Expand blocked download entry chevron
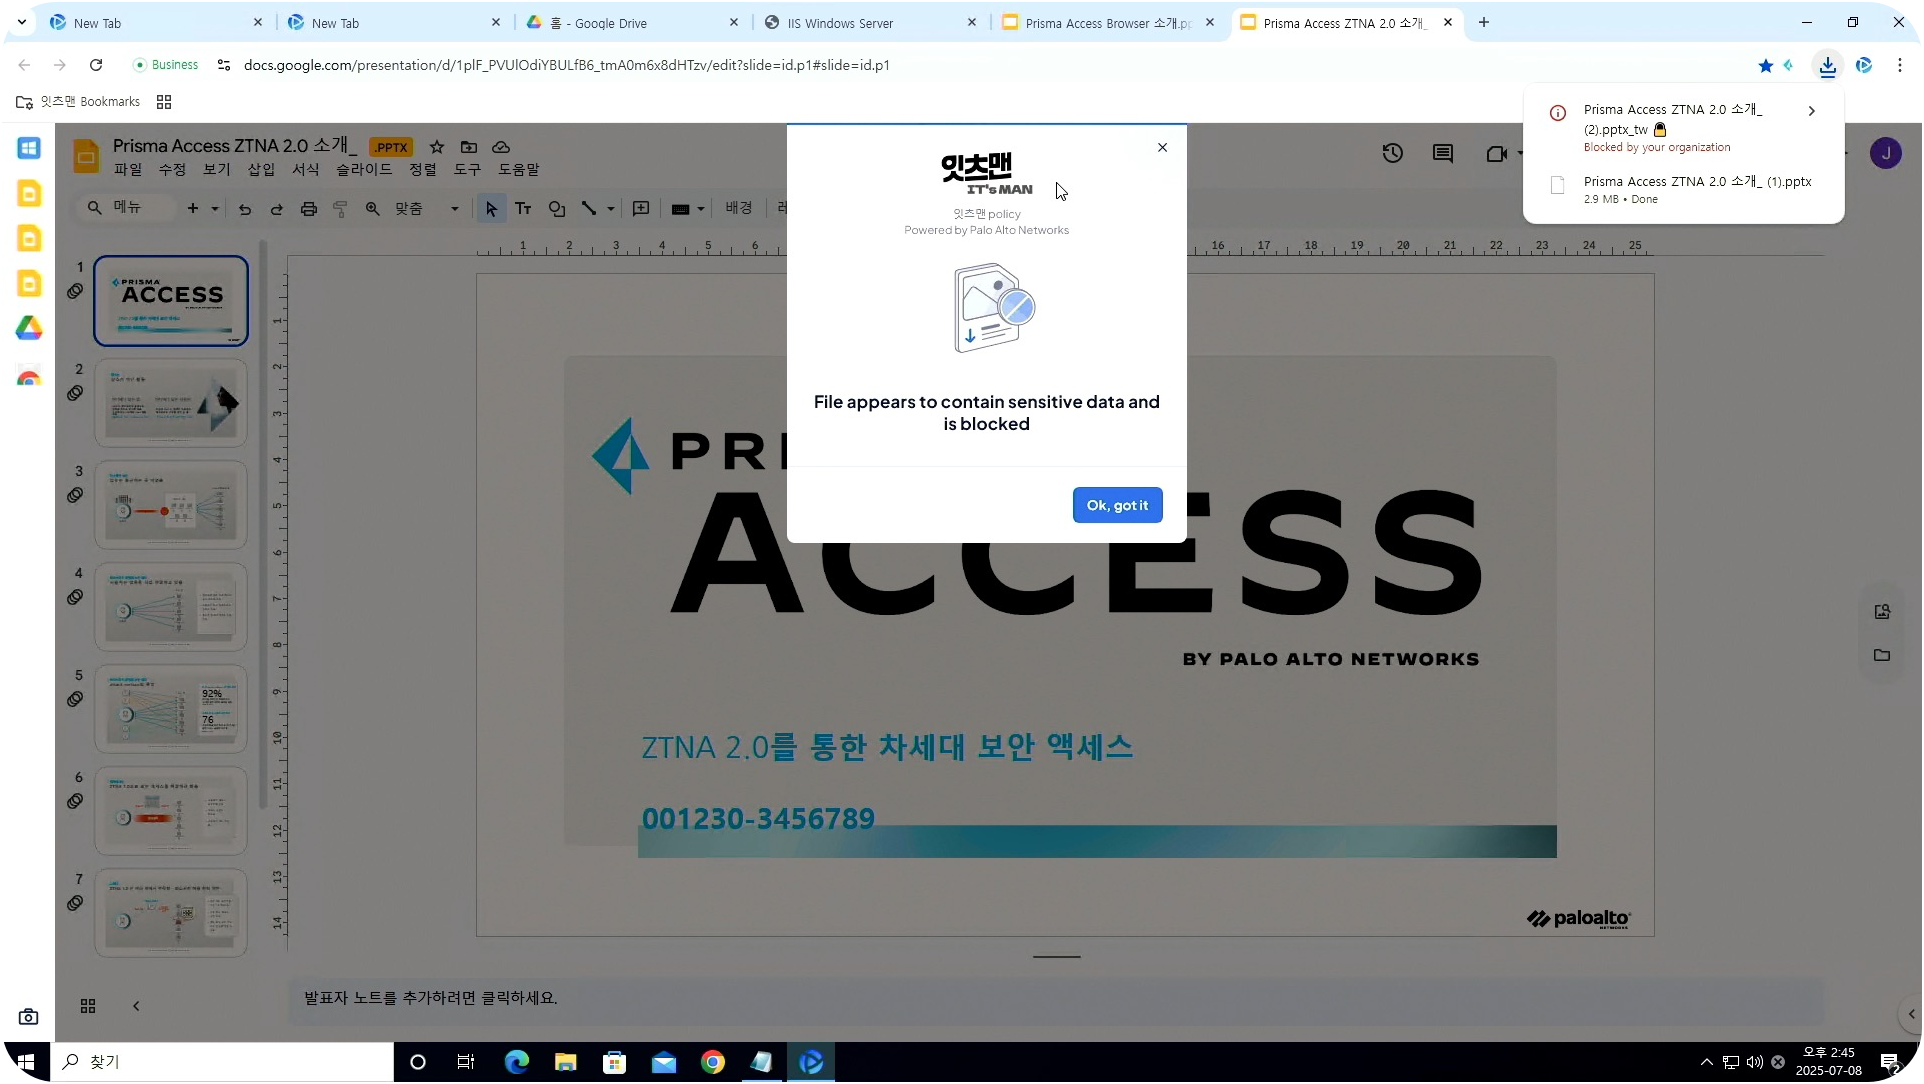This screenshot has width=1924, height=1084. pyautogui.click(x=1811, y=111)
